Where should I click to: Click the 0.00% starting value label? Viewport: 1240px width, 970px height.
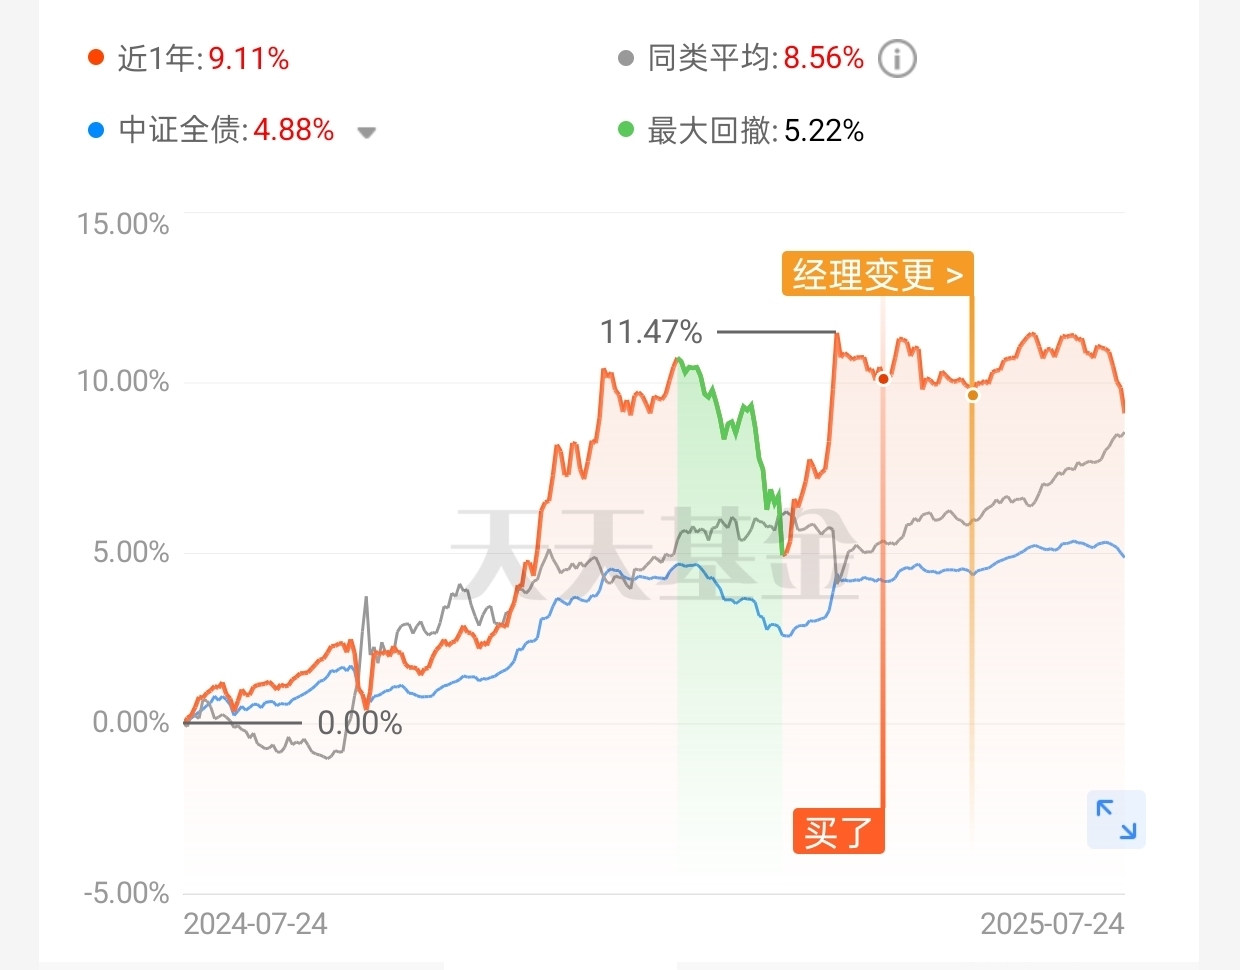[360, 723]
